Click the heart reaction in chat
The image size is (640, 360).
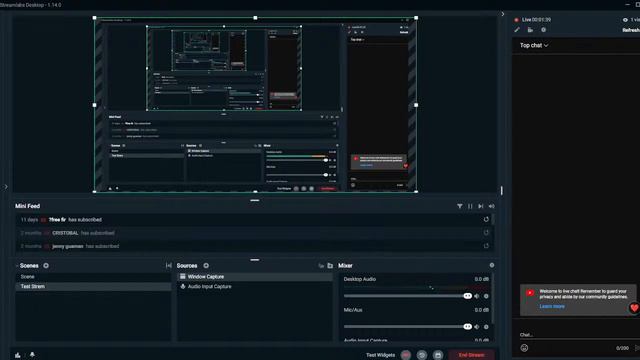click(x=634, y=308)
